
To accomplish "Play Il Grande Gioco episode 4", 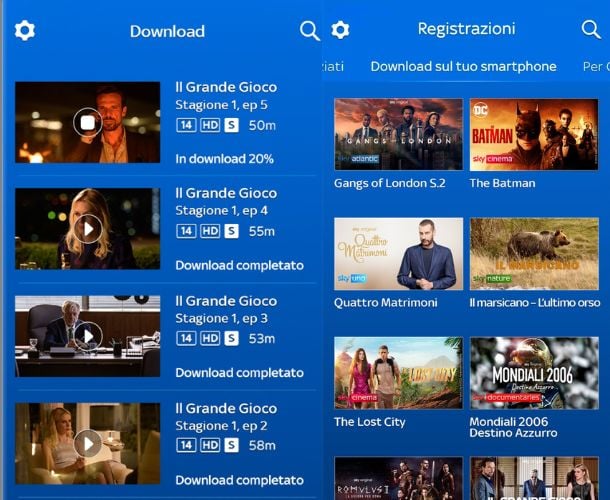I will 88,229.
